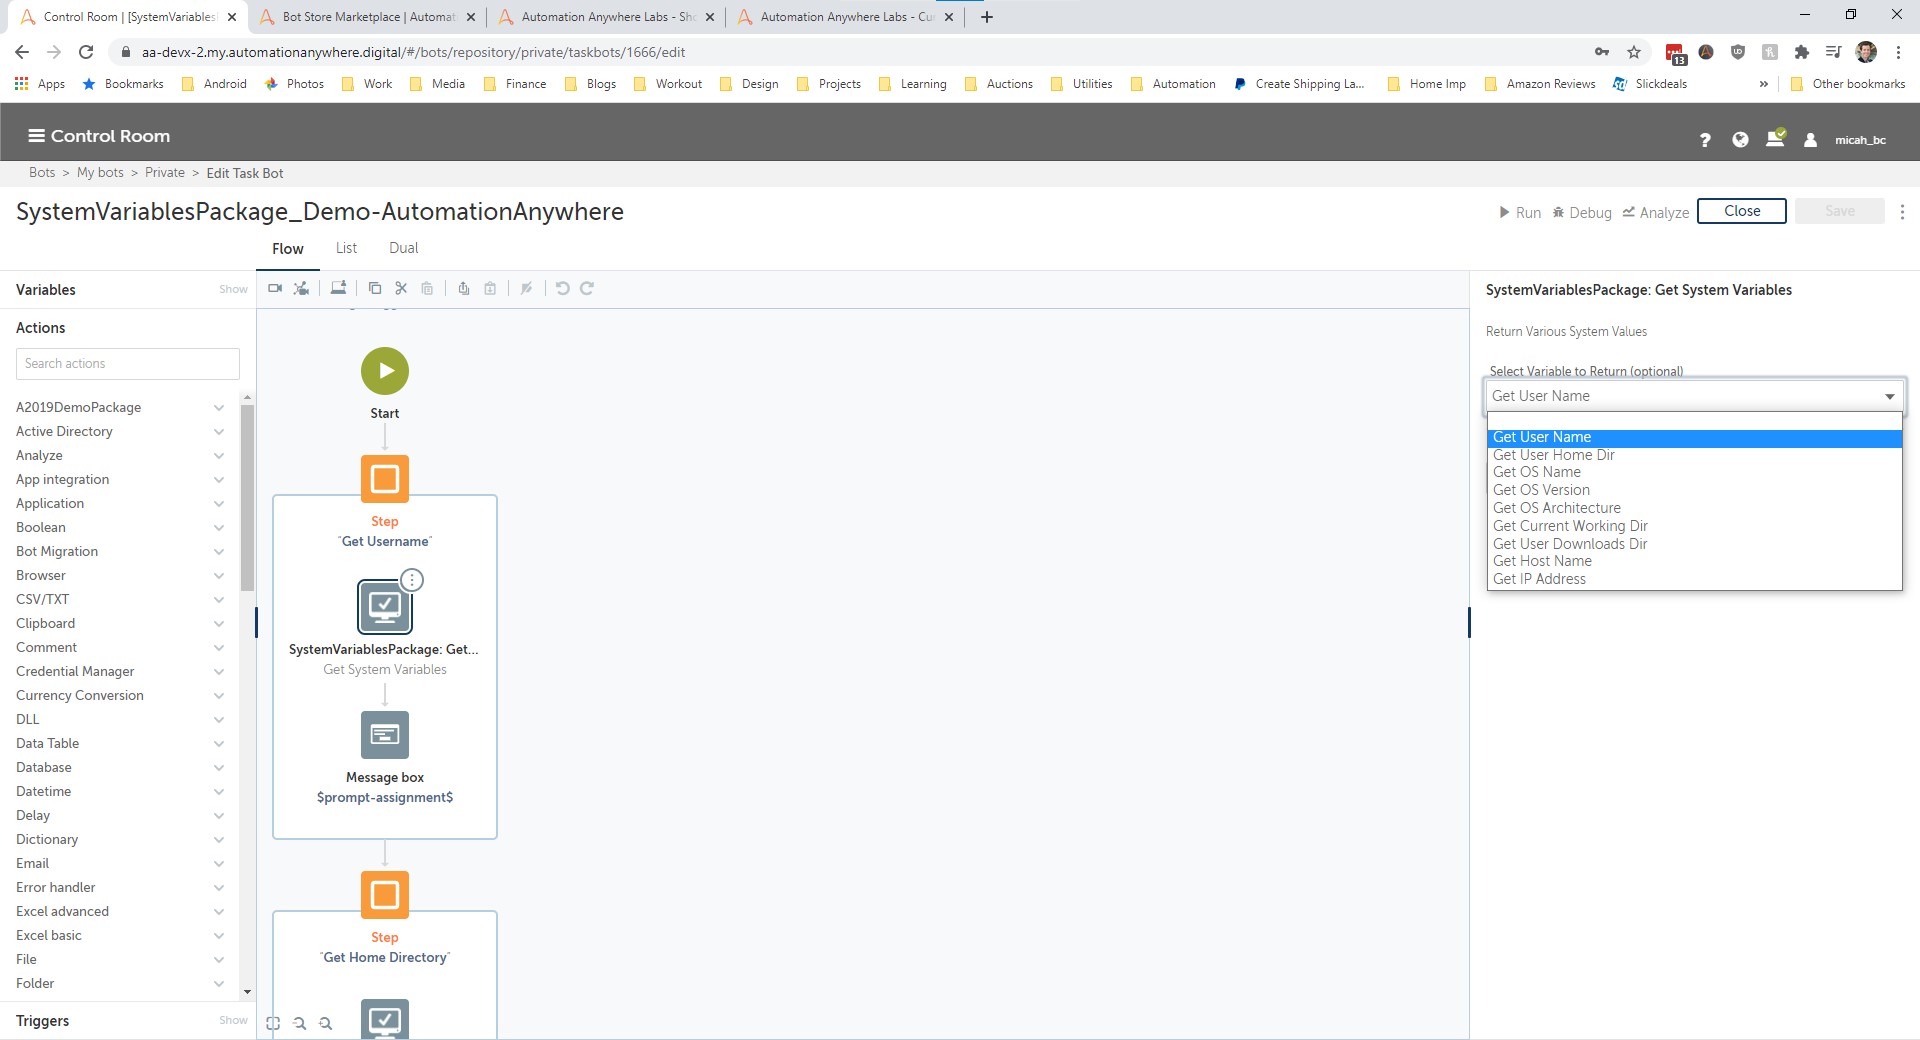Click the Analyze button
Screen dimensions: 1920x1040
click(1655, 212)
